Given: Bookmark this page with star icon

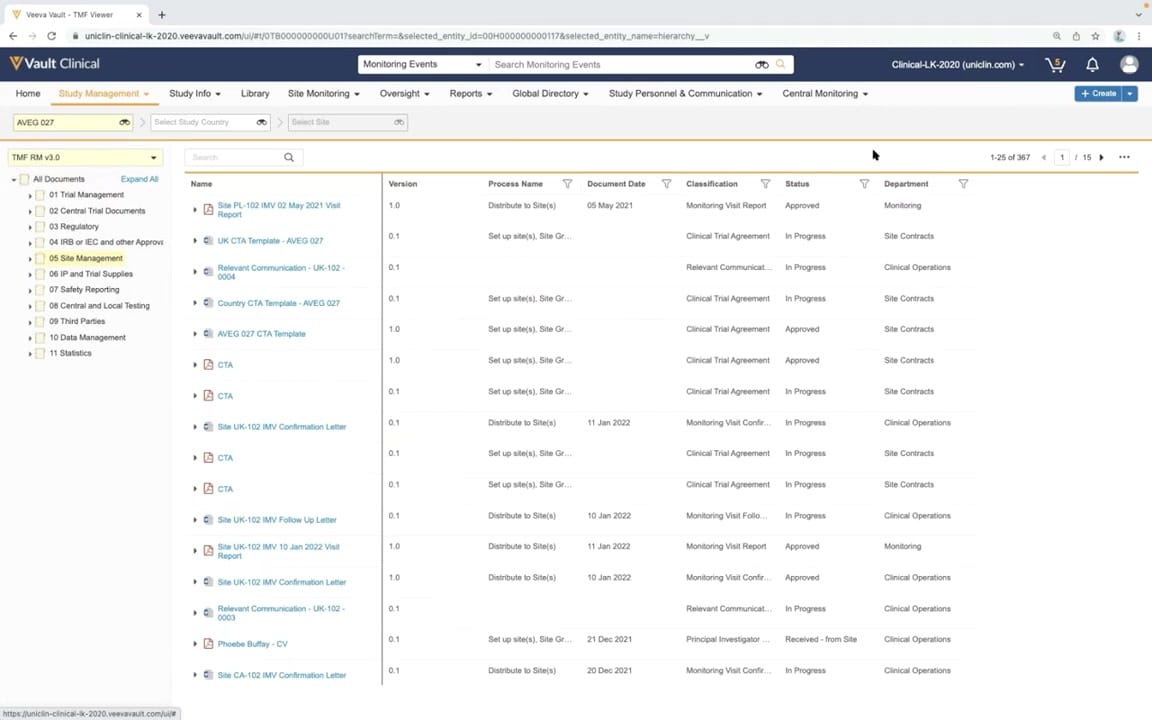Looking at the screenshot, I should [x=1095, y=35].
